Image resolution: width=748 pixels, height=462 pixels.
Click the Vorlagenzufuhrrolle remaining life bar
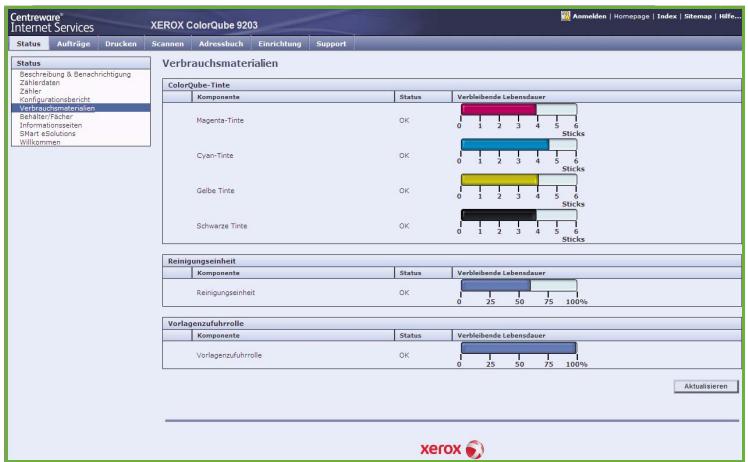coord(519,348)
